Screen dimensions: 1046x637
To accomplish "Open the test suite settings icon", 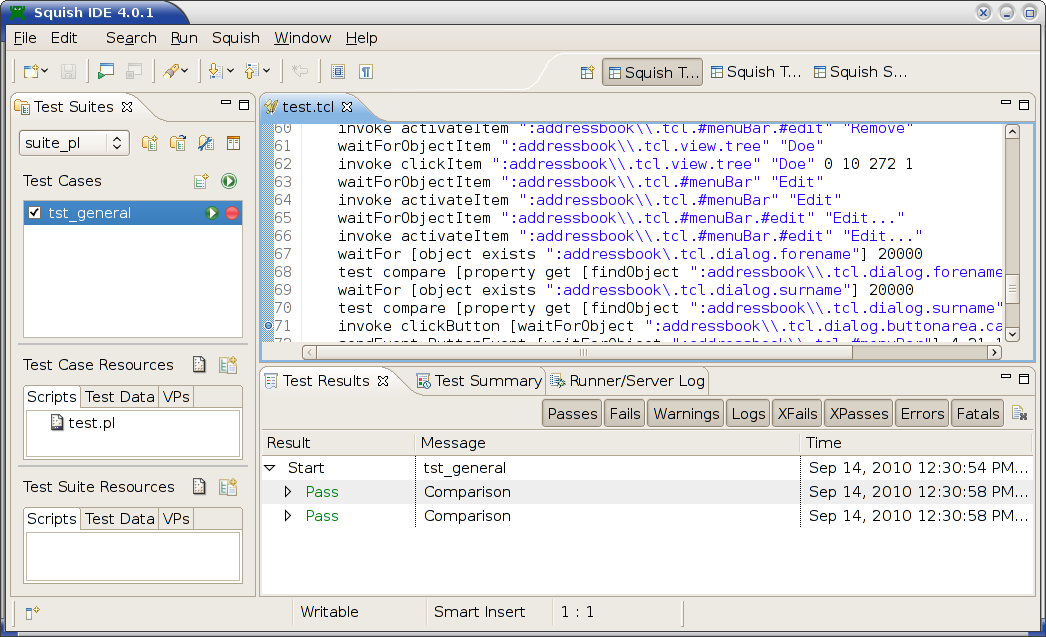I will (205, 143).
